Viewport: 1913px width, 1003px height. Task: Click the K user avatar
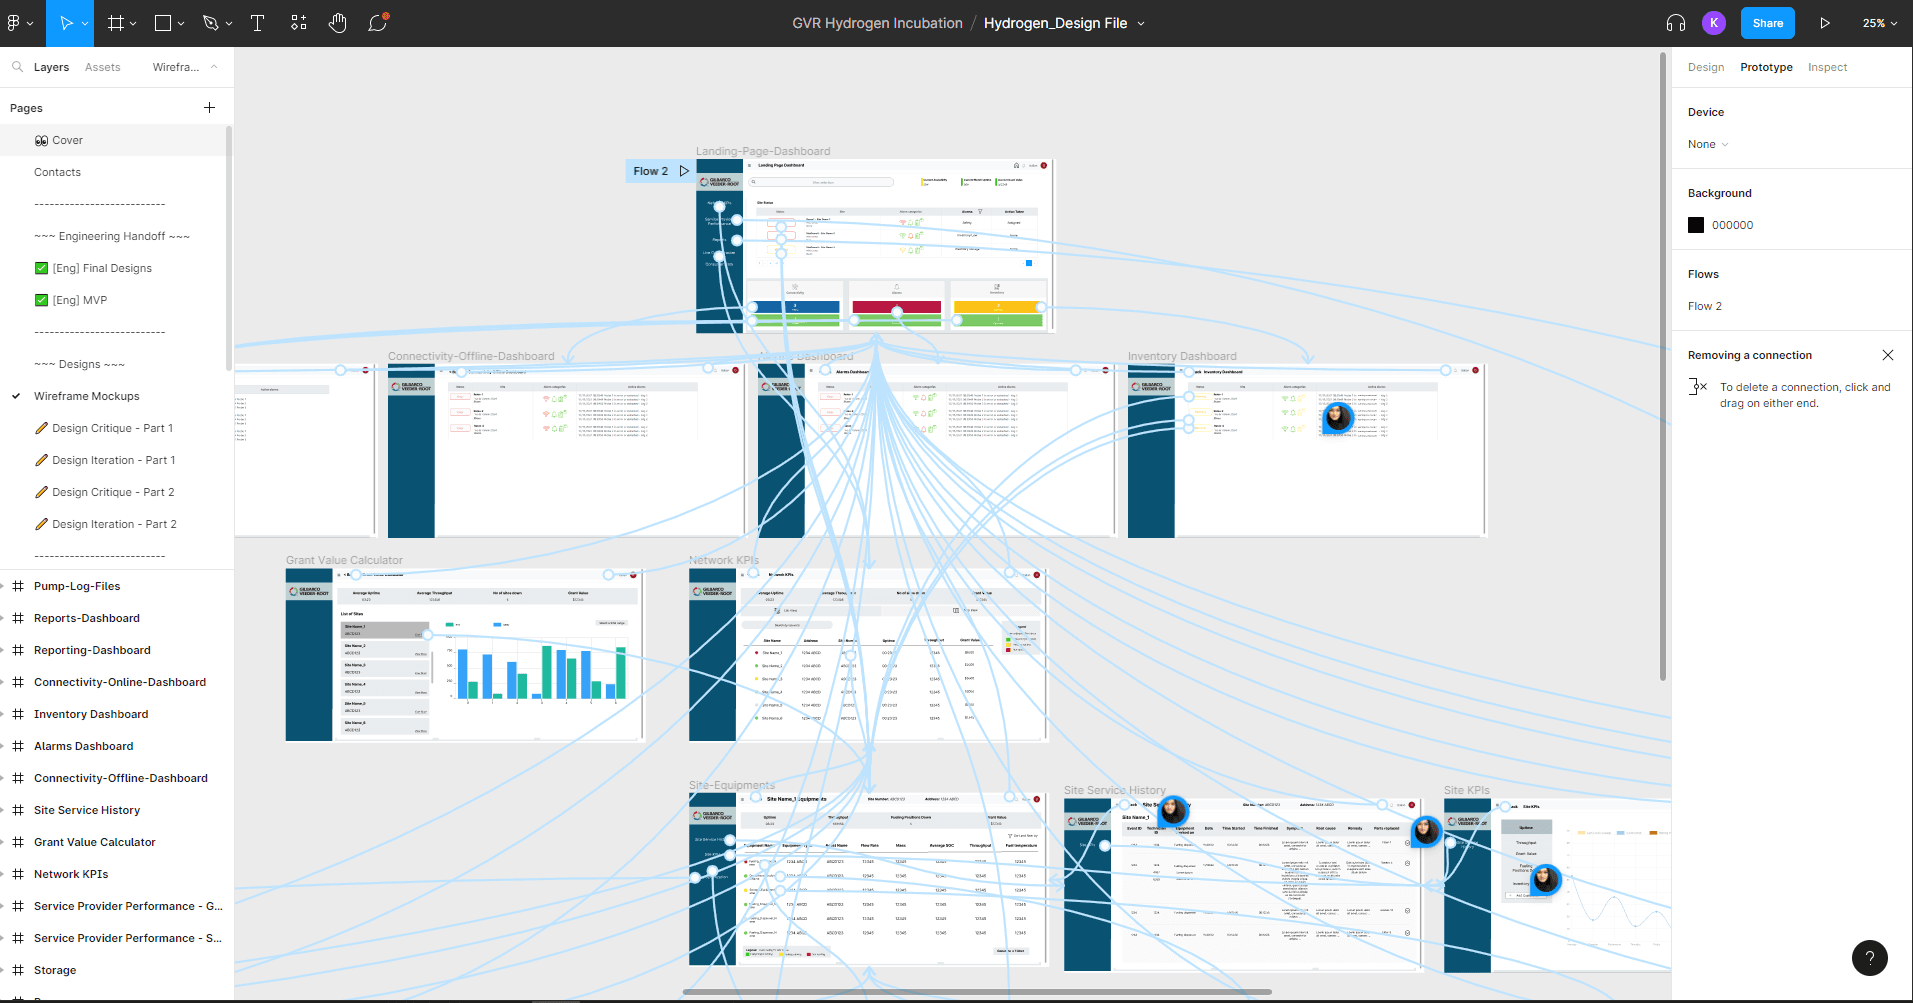1714,23
